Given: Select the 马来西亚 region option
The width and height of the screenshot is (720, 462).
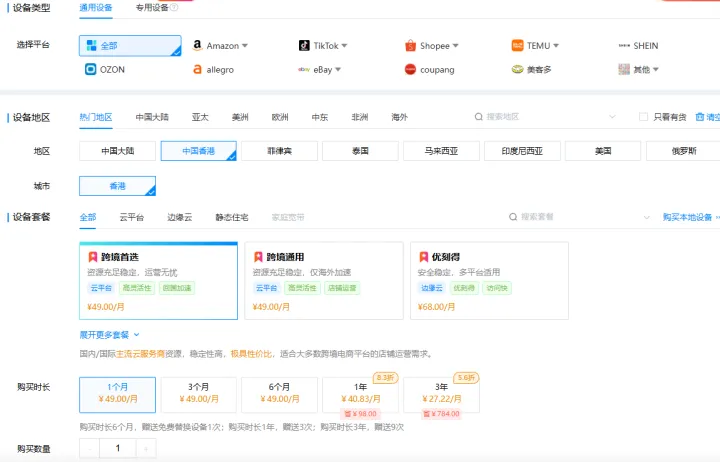Looking at the screenshot, I should (x=441, y=151).
